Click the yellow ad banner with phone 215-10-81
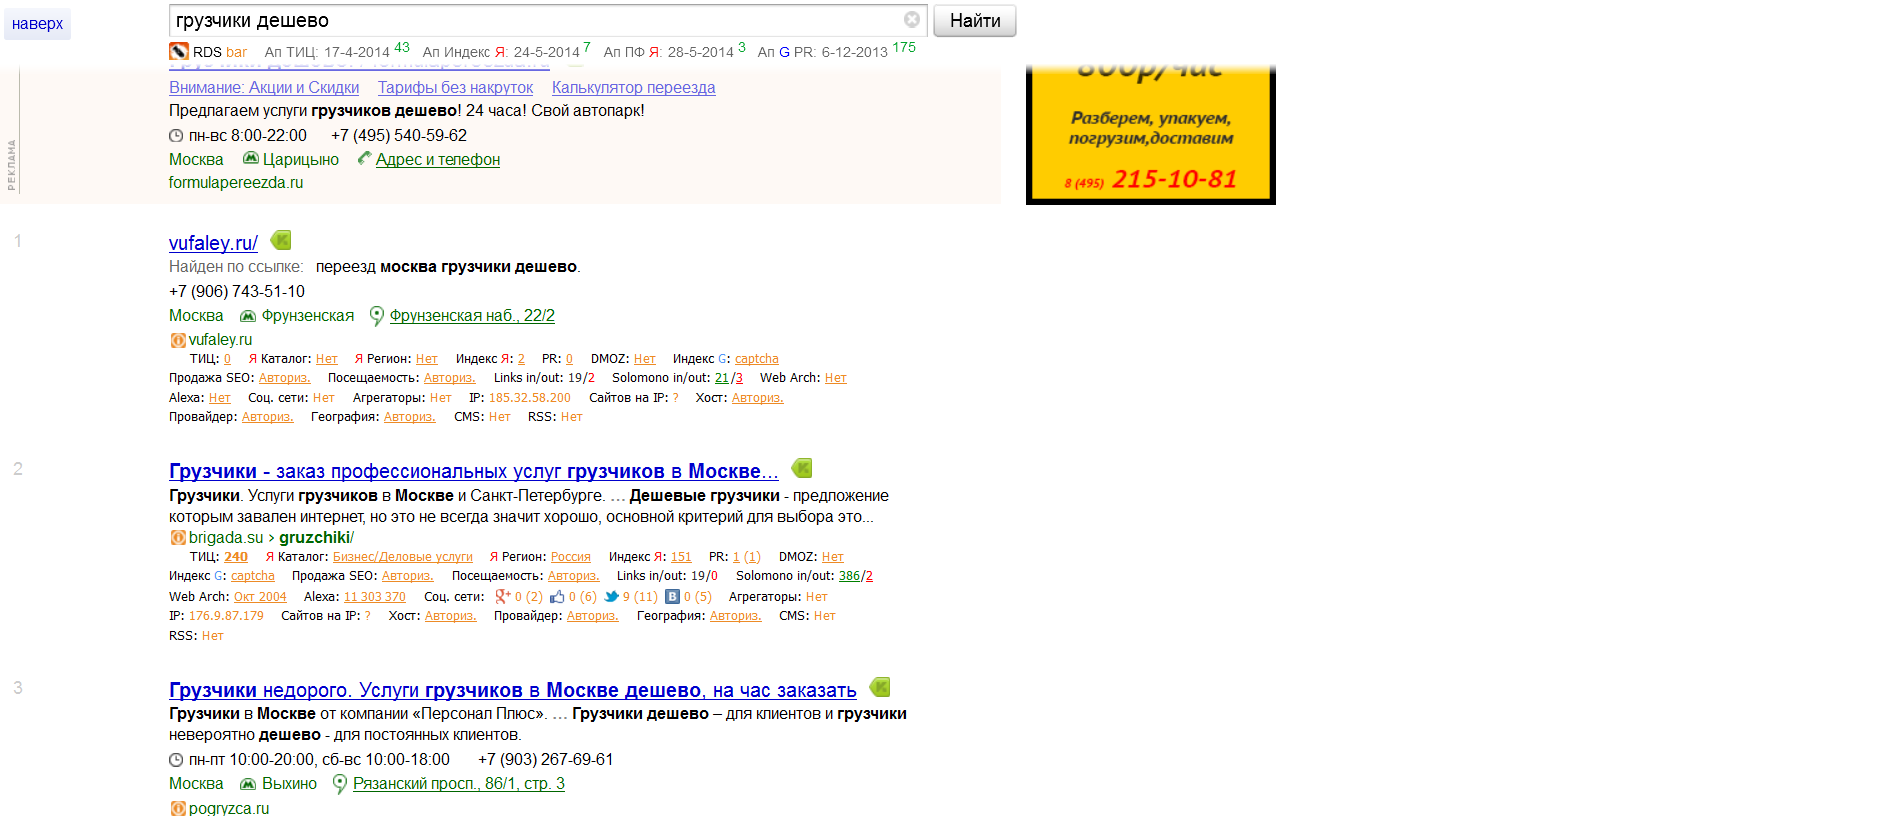The image size is (1899, 816). [x=1151, y=134]
